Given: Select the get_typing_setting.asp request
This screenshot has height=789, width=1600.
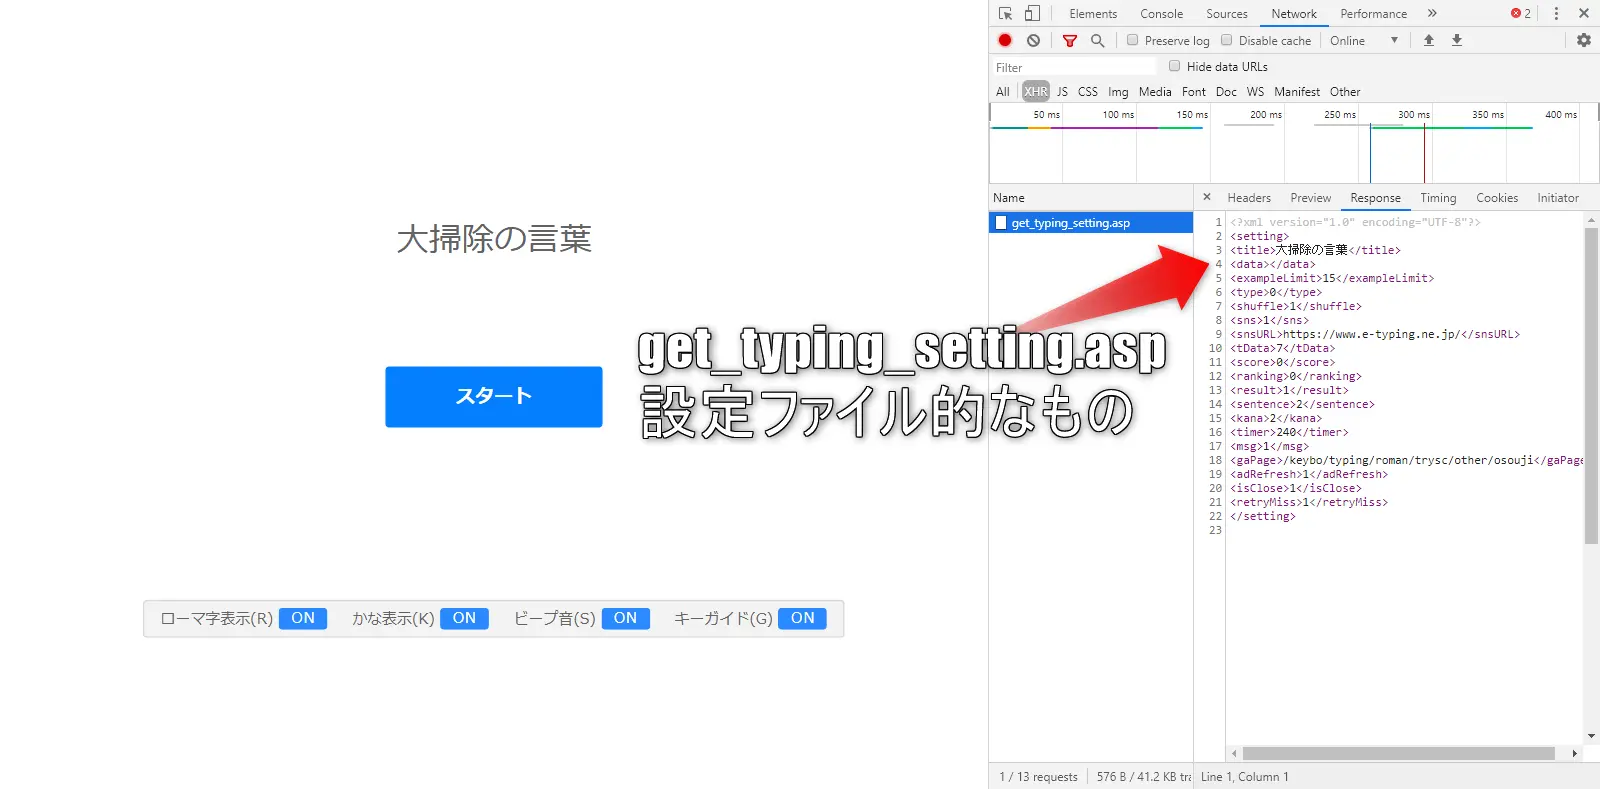Looking at the screenshot, I should (x=1070, y=223).
